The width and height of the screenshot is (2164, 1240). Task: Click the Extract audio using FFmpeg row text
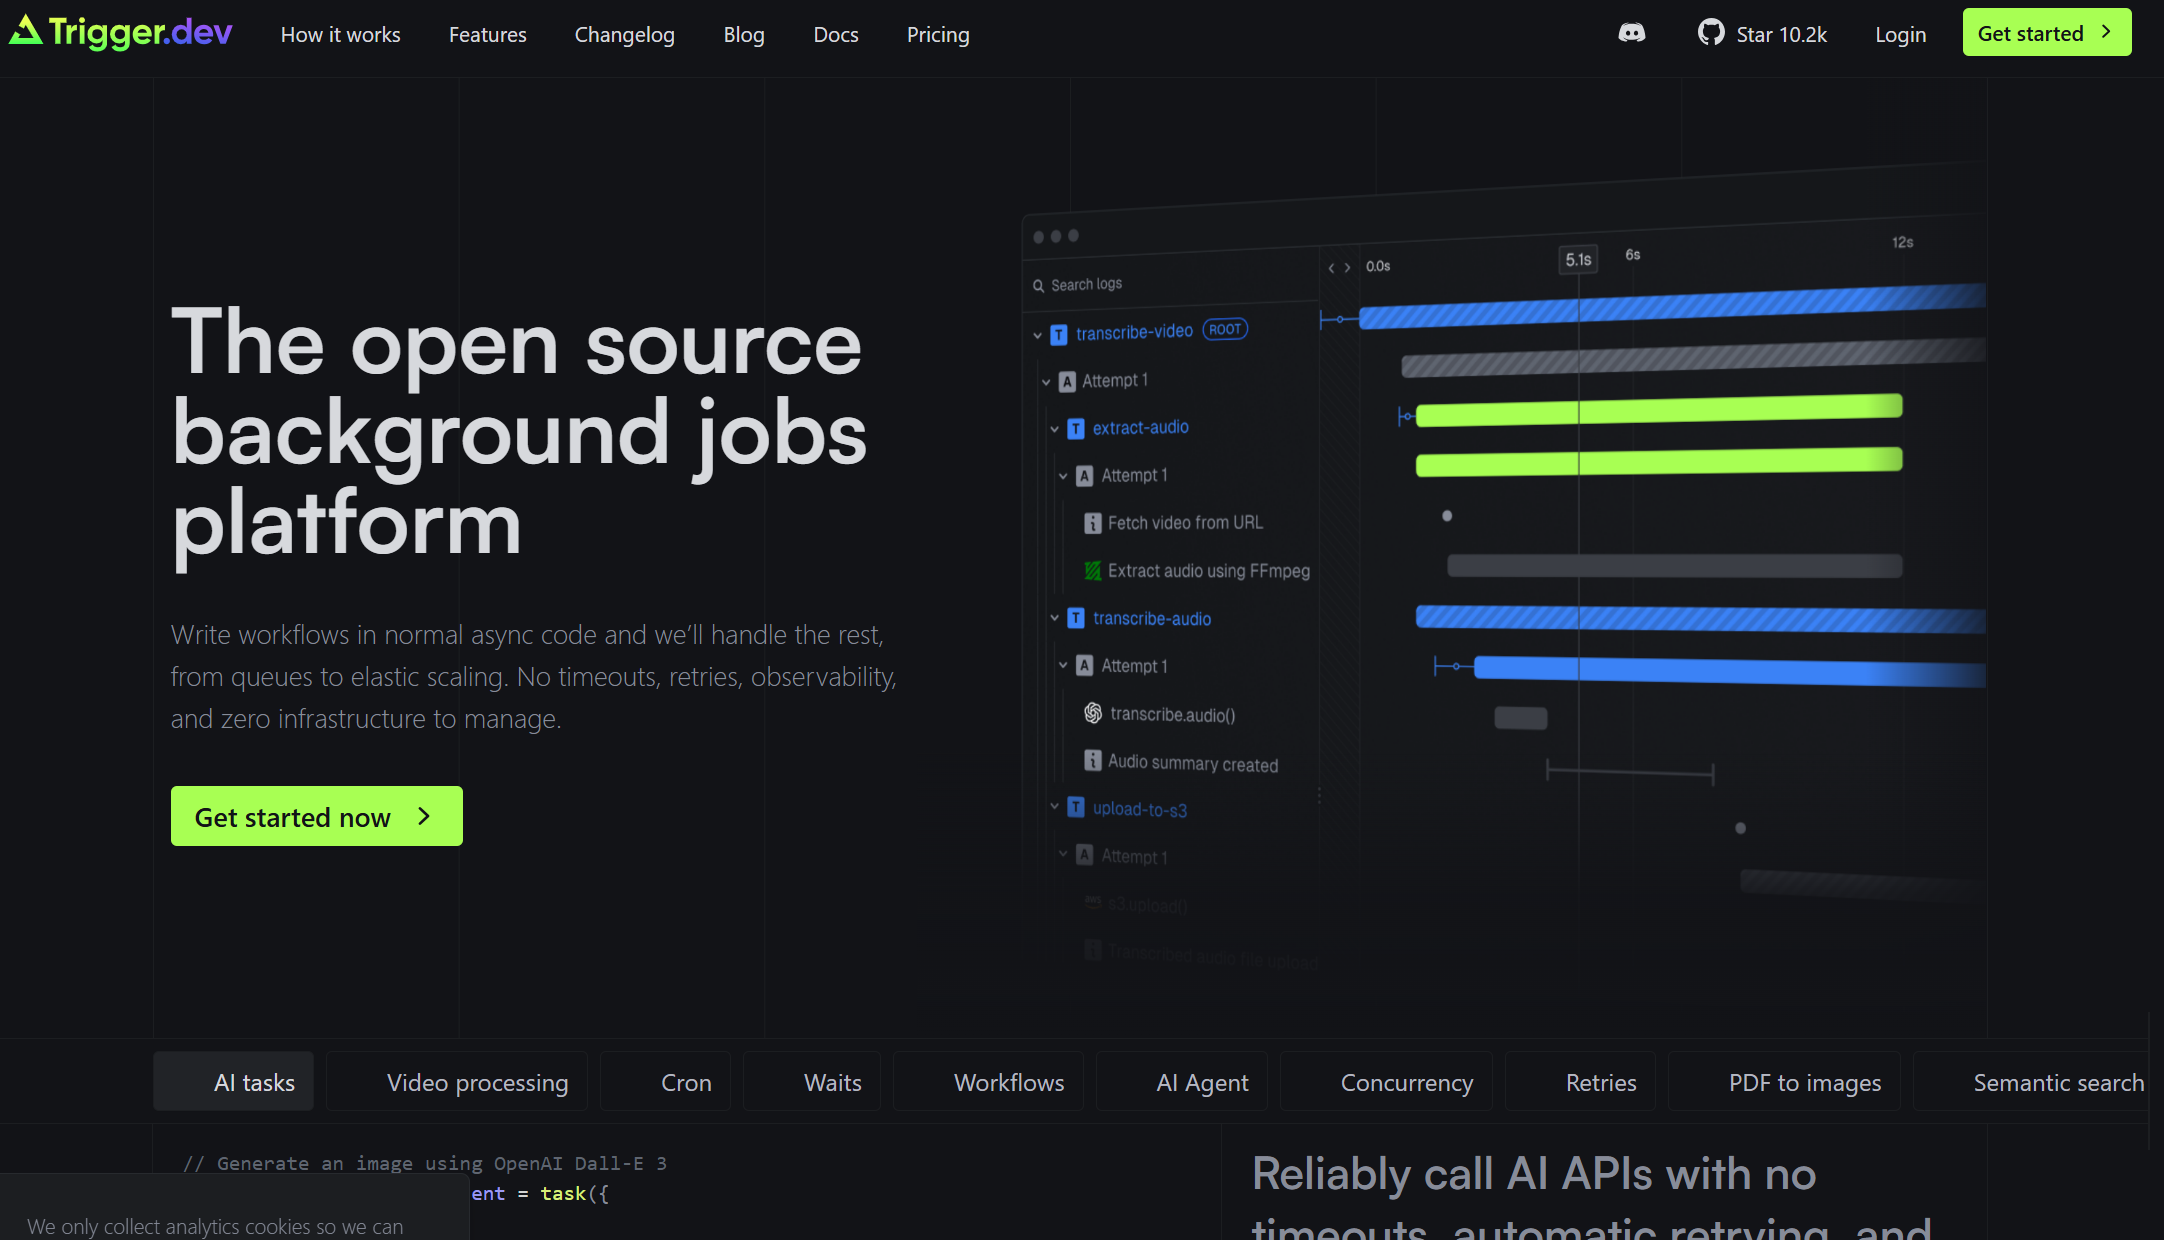tap(1208, 571)
